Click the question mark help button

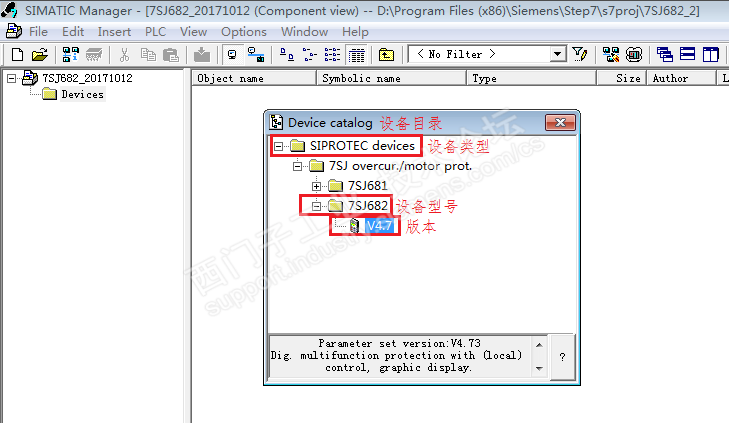[x=562, y=357]
